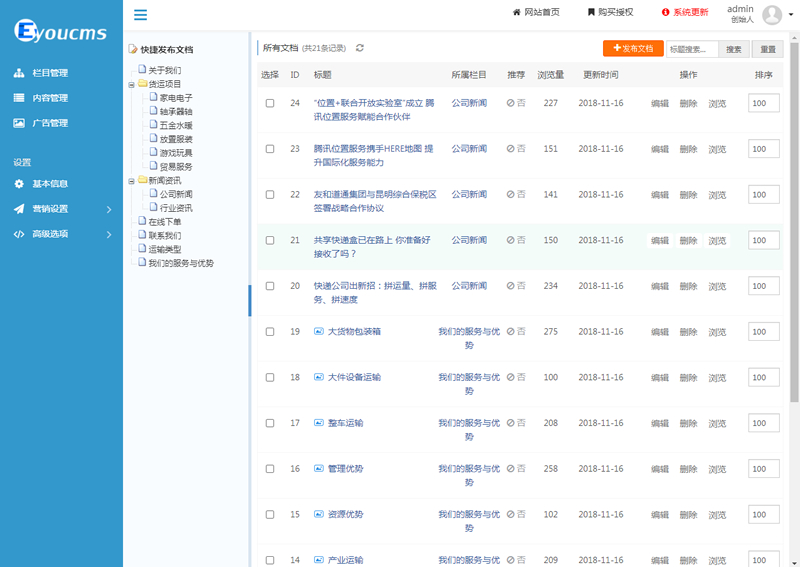Click the image icon beside 大货物包装箱

(x=319, y=331)
